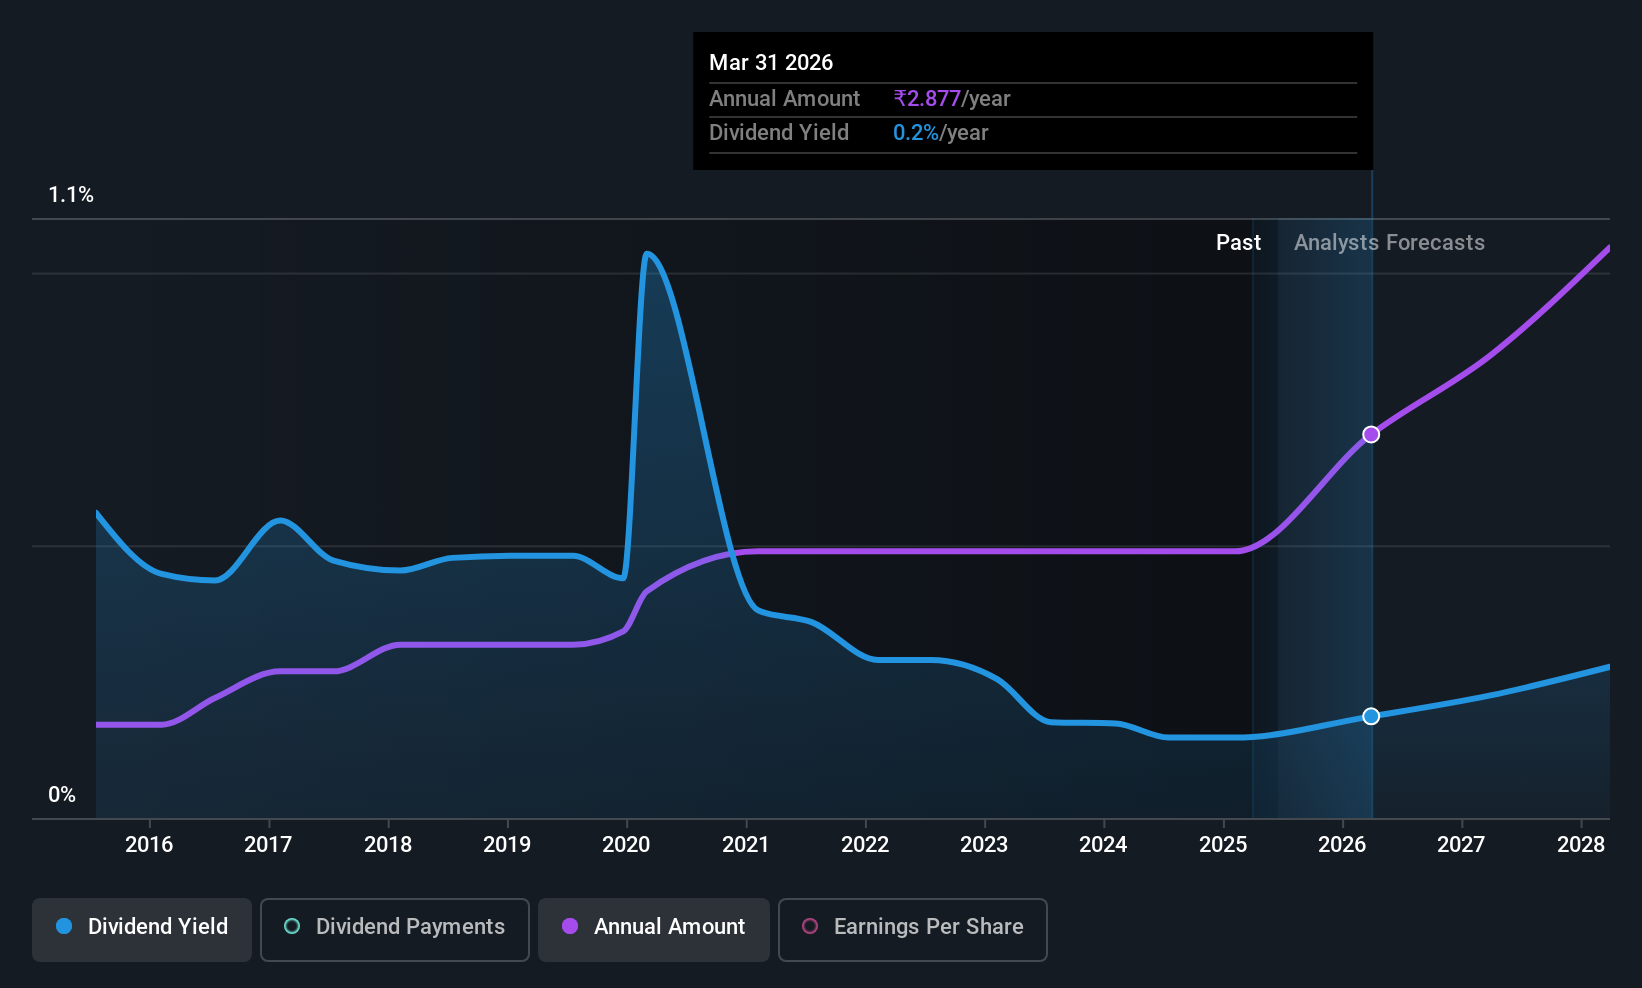Image resolution: width=1642 pixels, height=988 pixels.
Task: Click the 2028 x-axis year label
Action: point(1581,845)
